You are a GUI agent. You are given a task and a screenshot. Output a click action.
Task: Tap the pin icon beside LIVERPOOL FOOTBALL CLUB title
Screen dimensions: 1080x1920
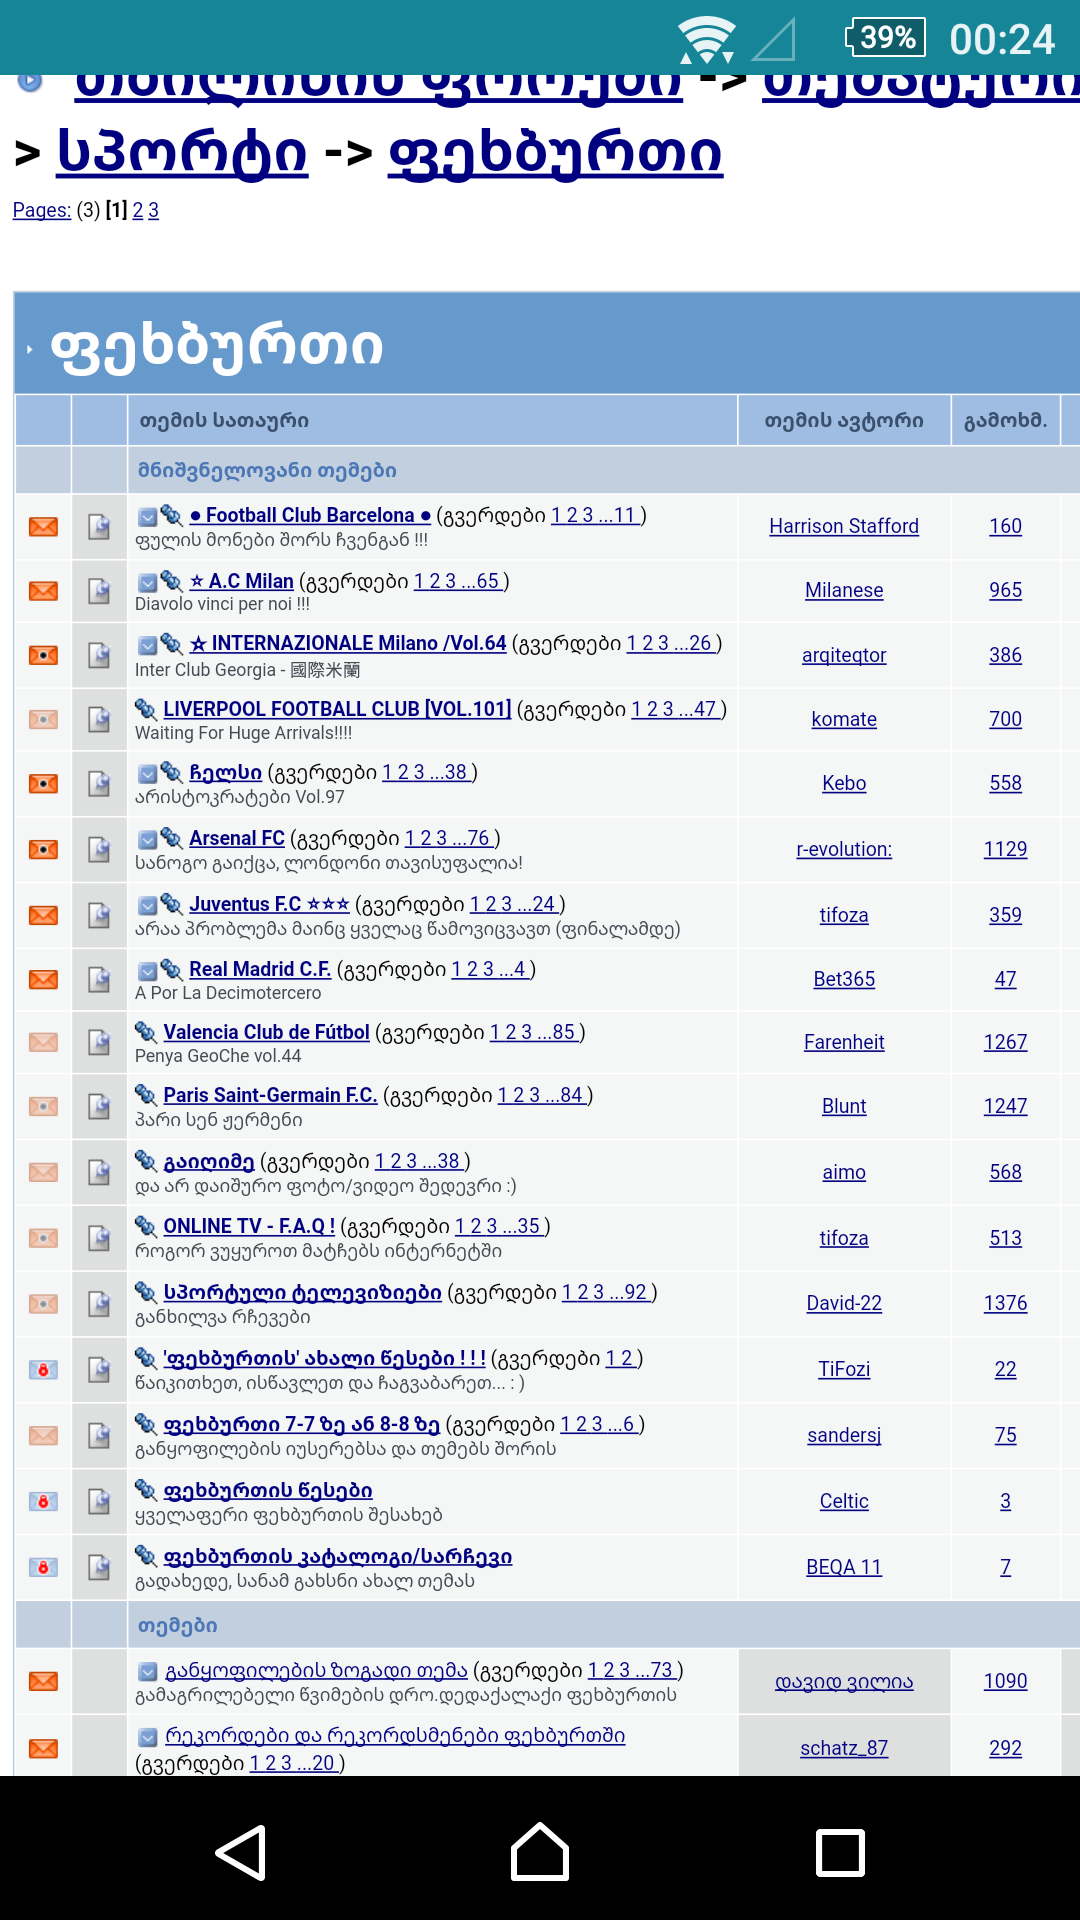pos(146,708)
